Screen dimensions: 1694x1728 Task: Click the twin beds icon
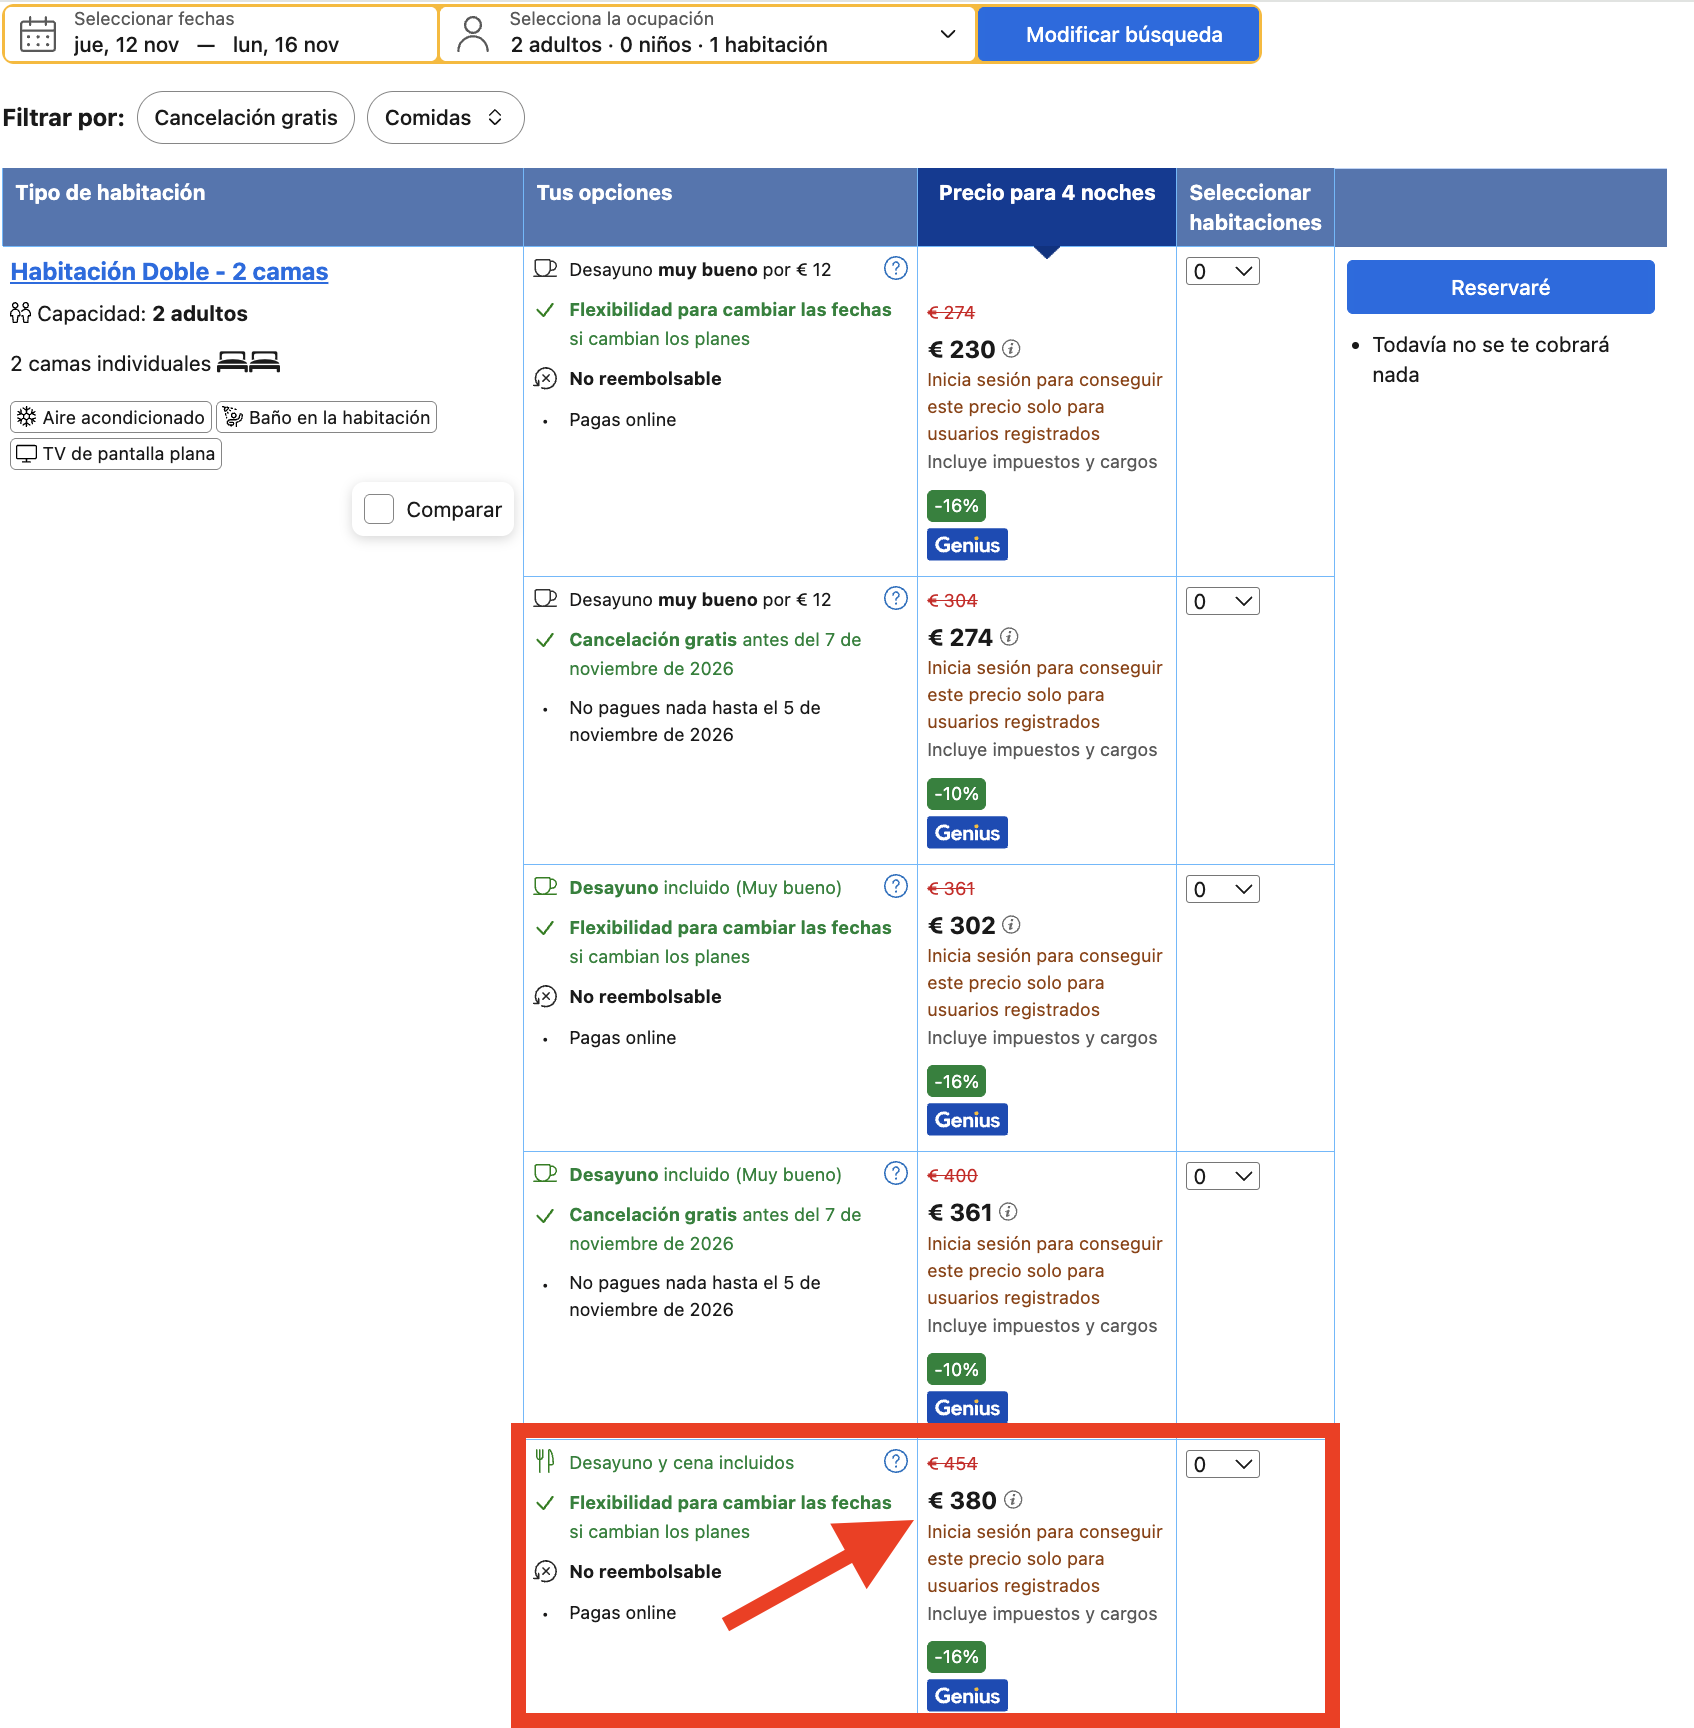click(249, 362)
